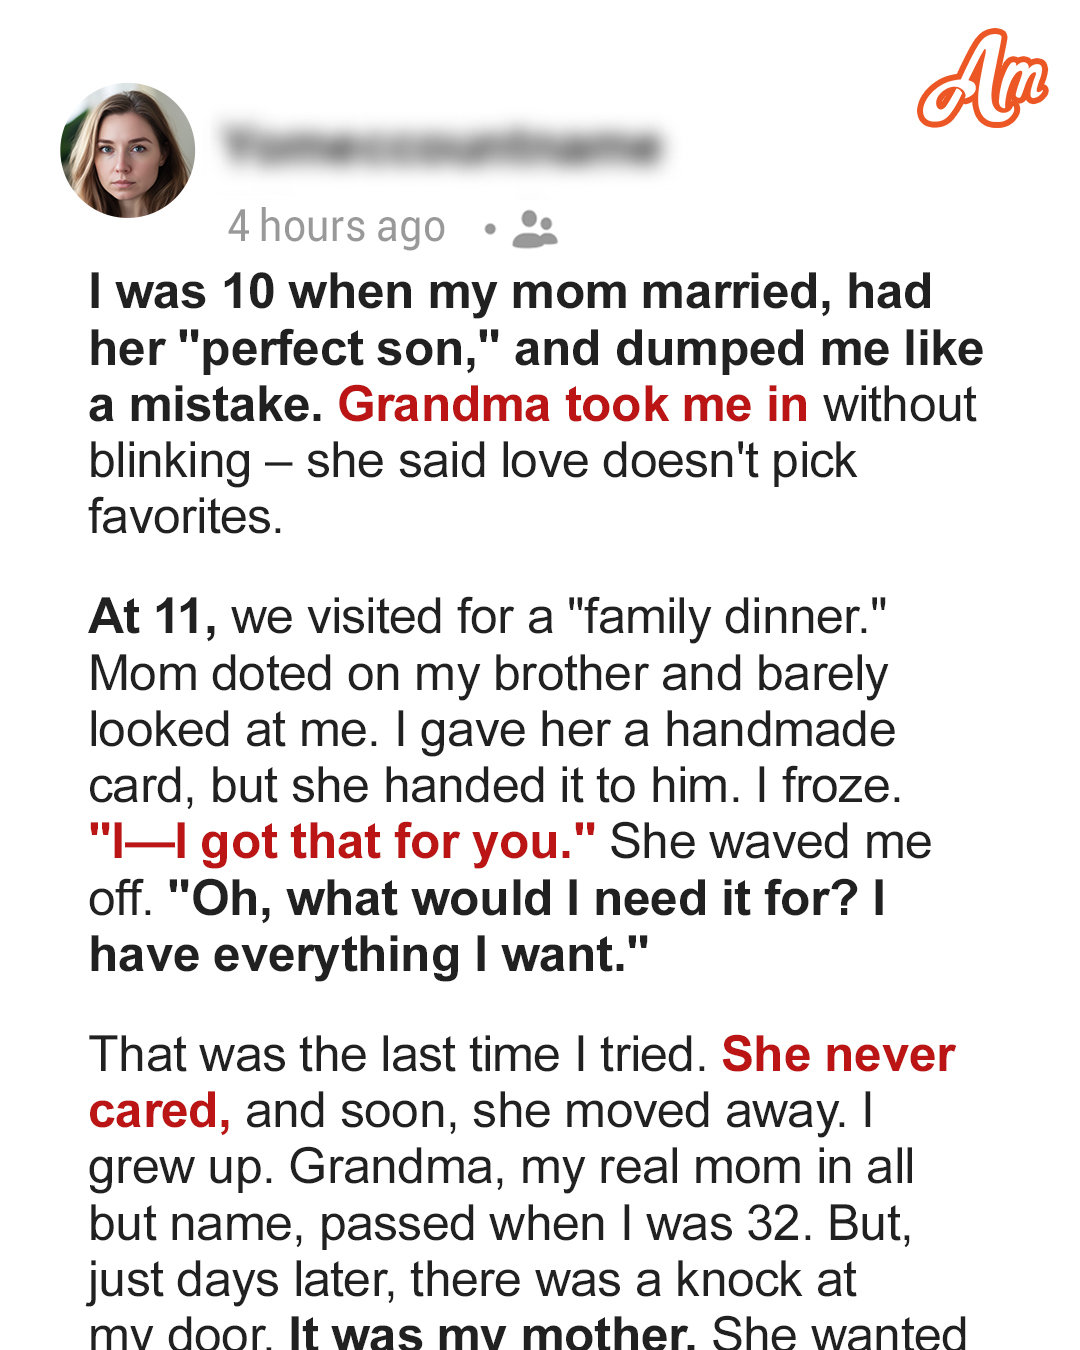Click the friends audience icon
1080x1350 pixels.
tap(534, 229)
